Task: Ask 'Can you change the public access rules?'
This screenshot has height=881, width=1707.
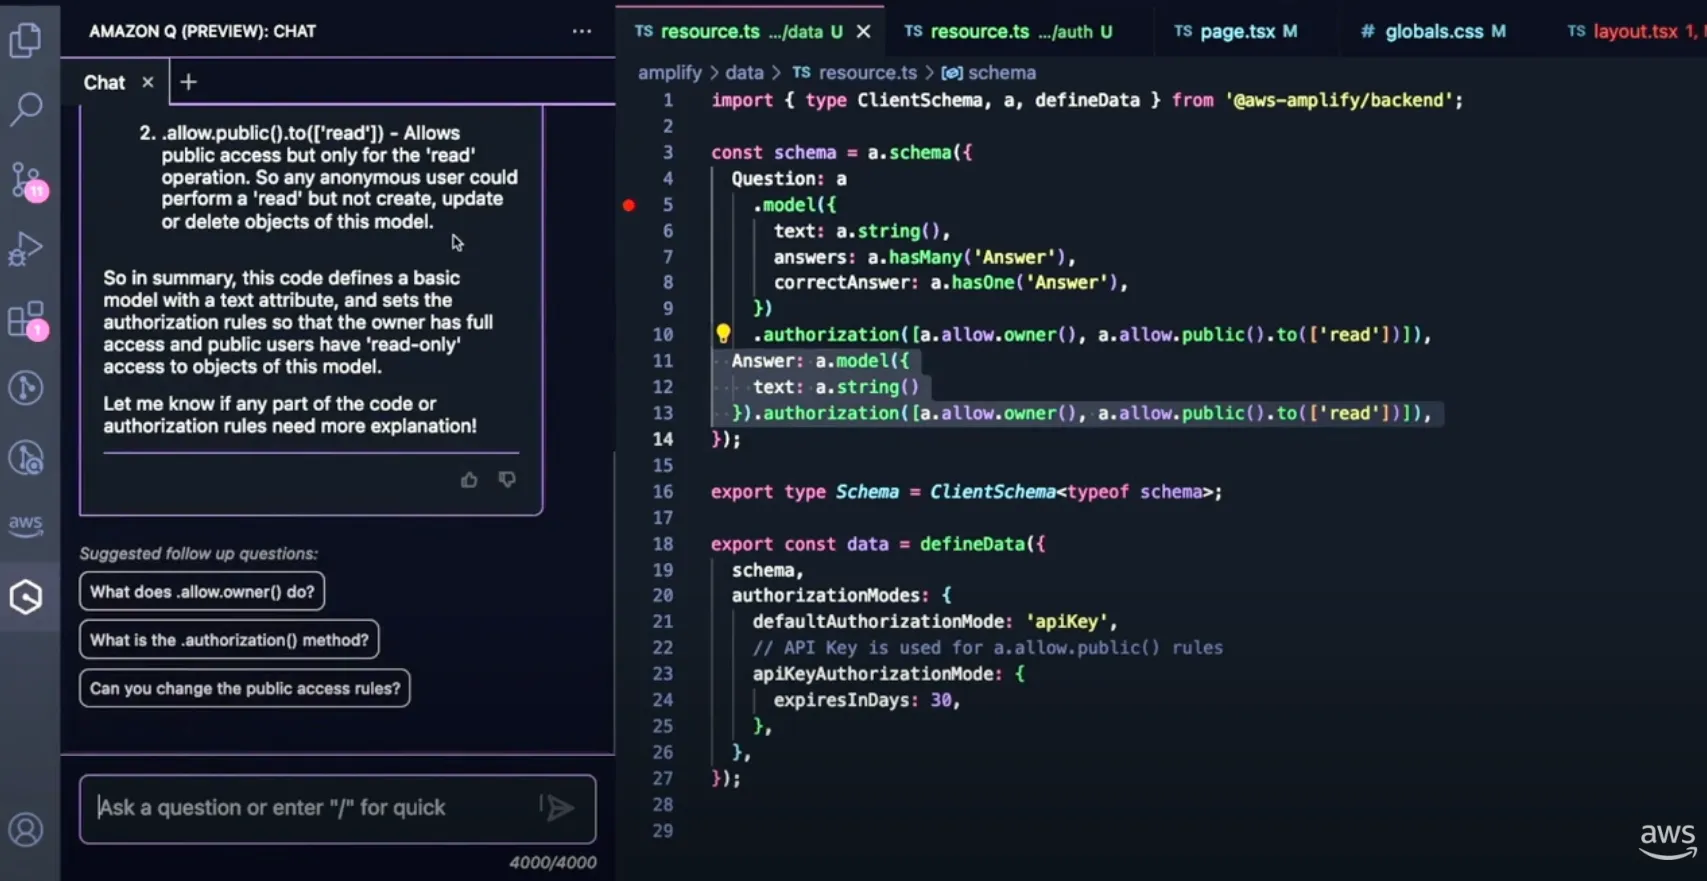Action: 245,688
